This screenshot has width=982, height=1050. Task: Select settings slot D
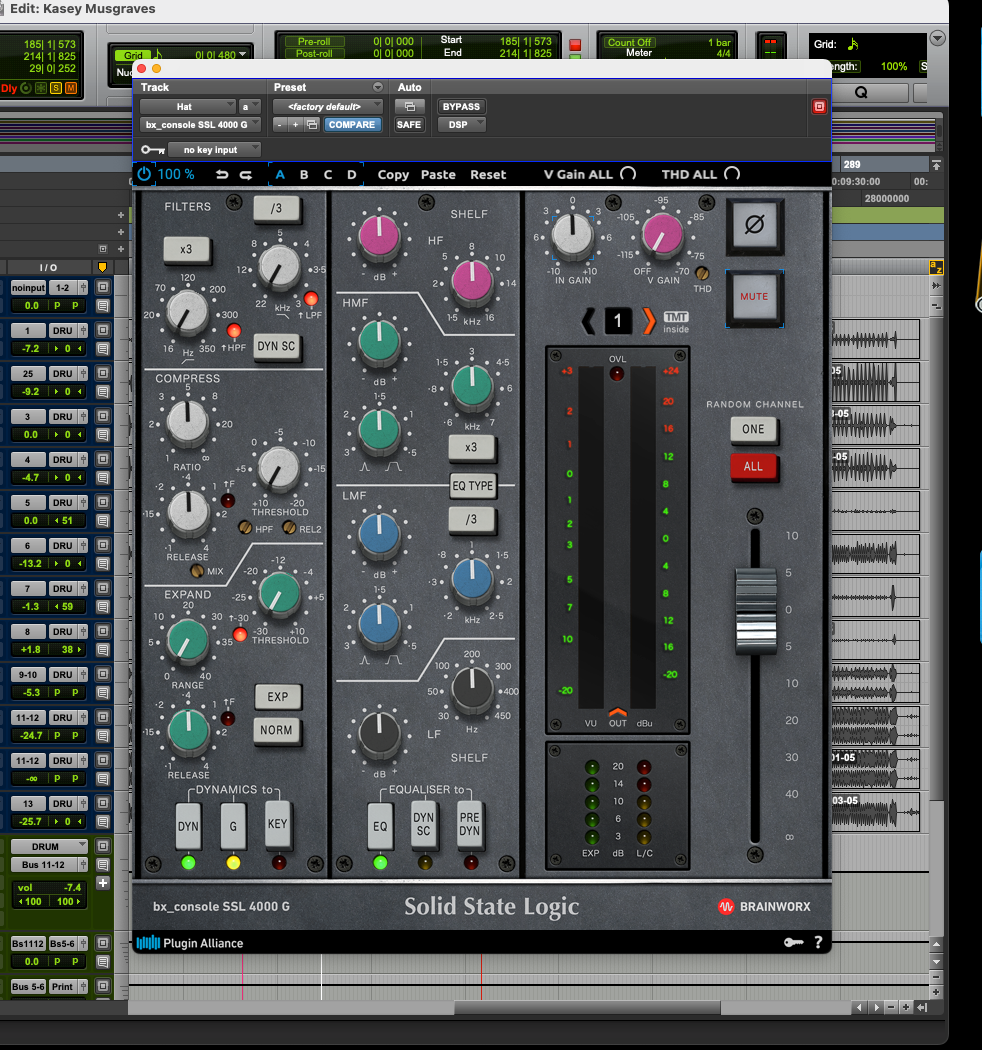(352, 175)
